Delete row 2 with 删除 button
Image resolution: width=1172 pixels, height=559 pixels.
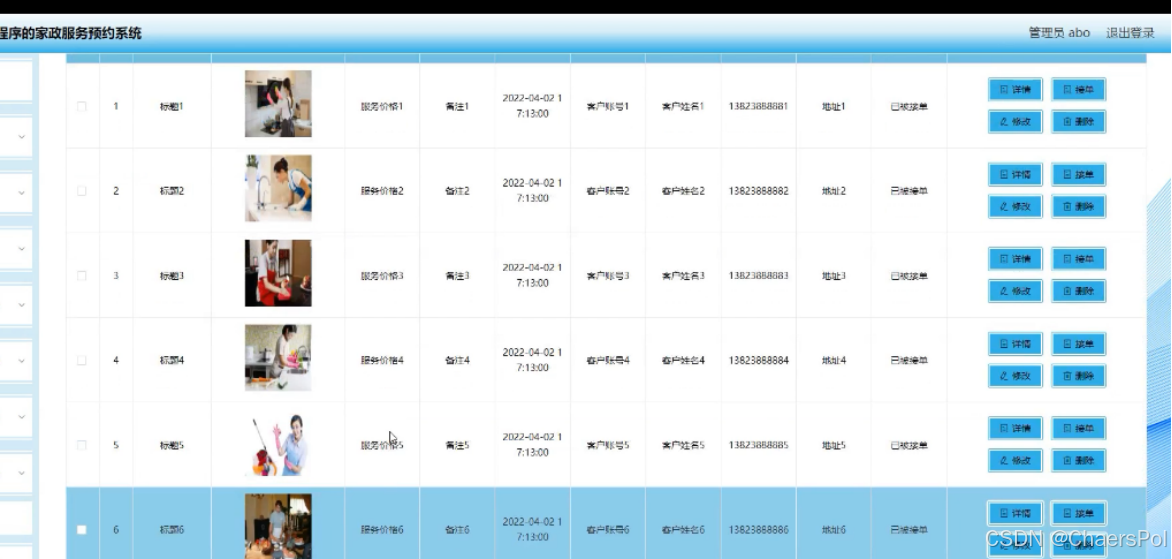pos(1079,206)
